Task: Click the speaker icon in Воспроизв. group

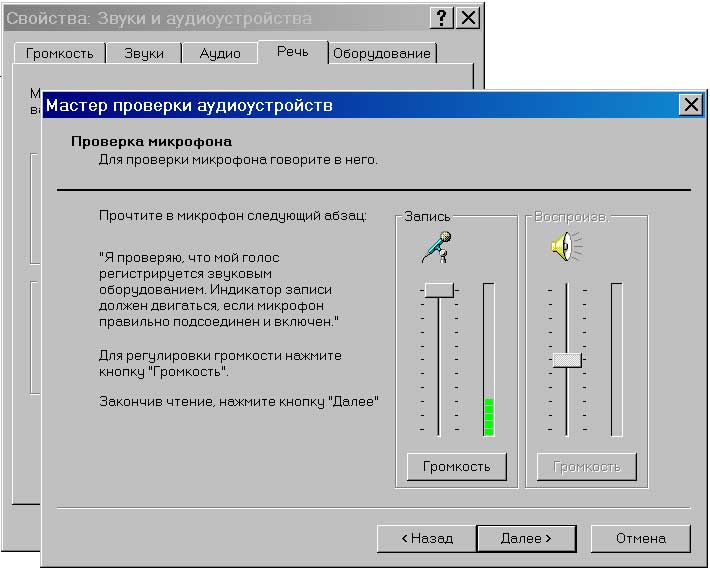Action: click(x=565, y=246)
